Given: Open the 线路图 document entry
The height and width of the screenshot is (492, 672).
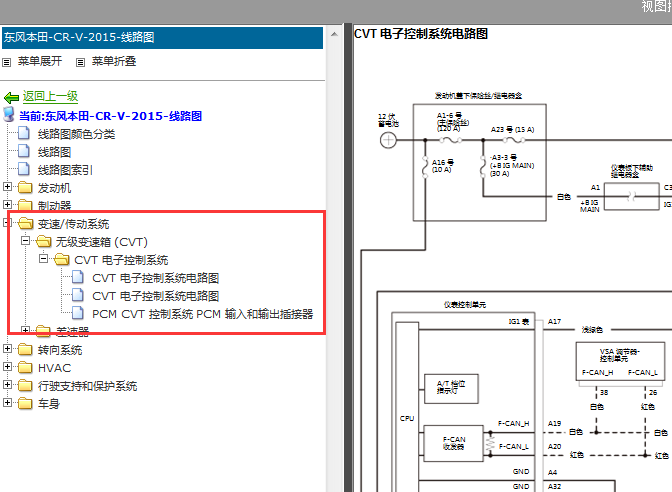Looking at the screenshot, I should (54, 152).
